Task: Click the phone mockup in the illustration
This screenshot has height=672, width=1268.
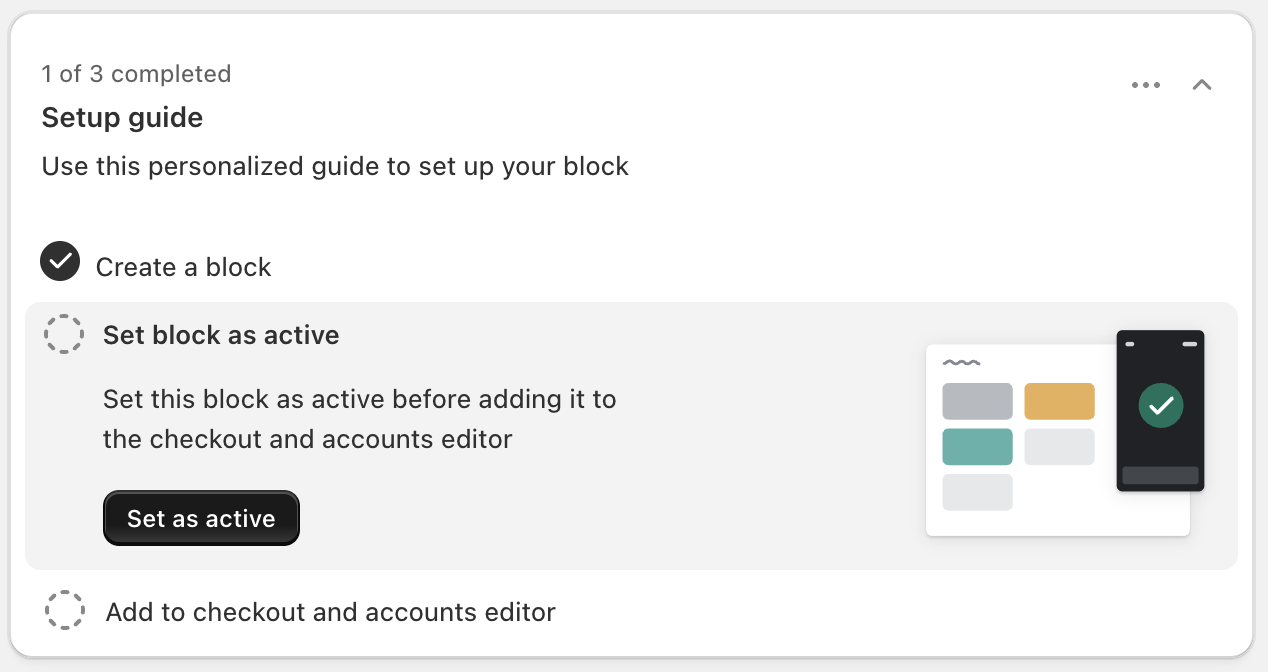Action: tap(1161, 410)
